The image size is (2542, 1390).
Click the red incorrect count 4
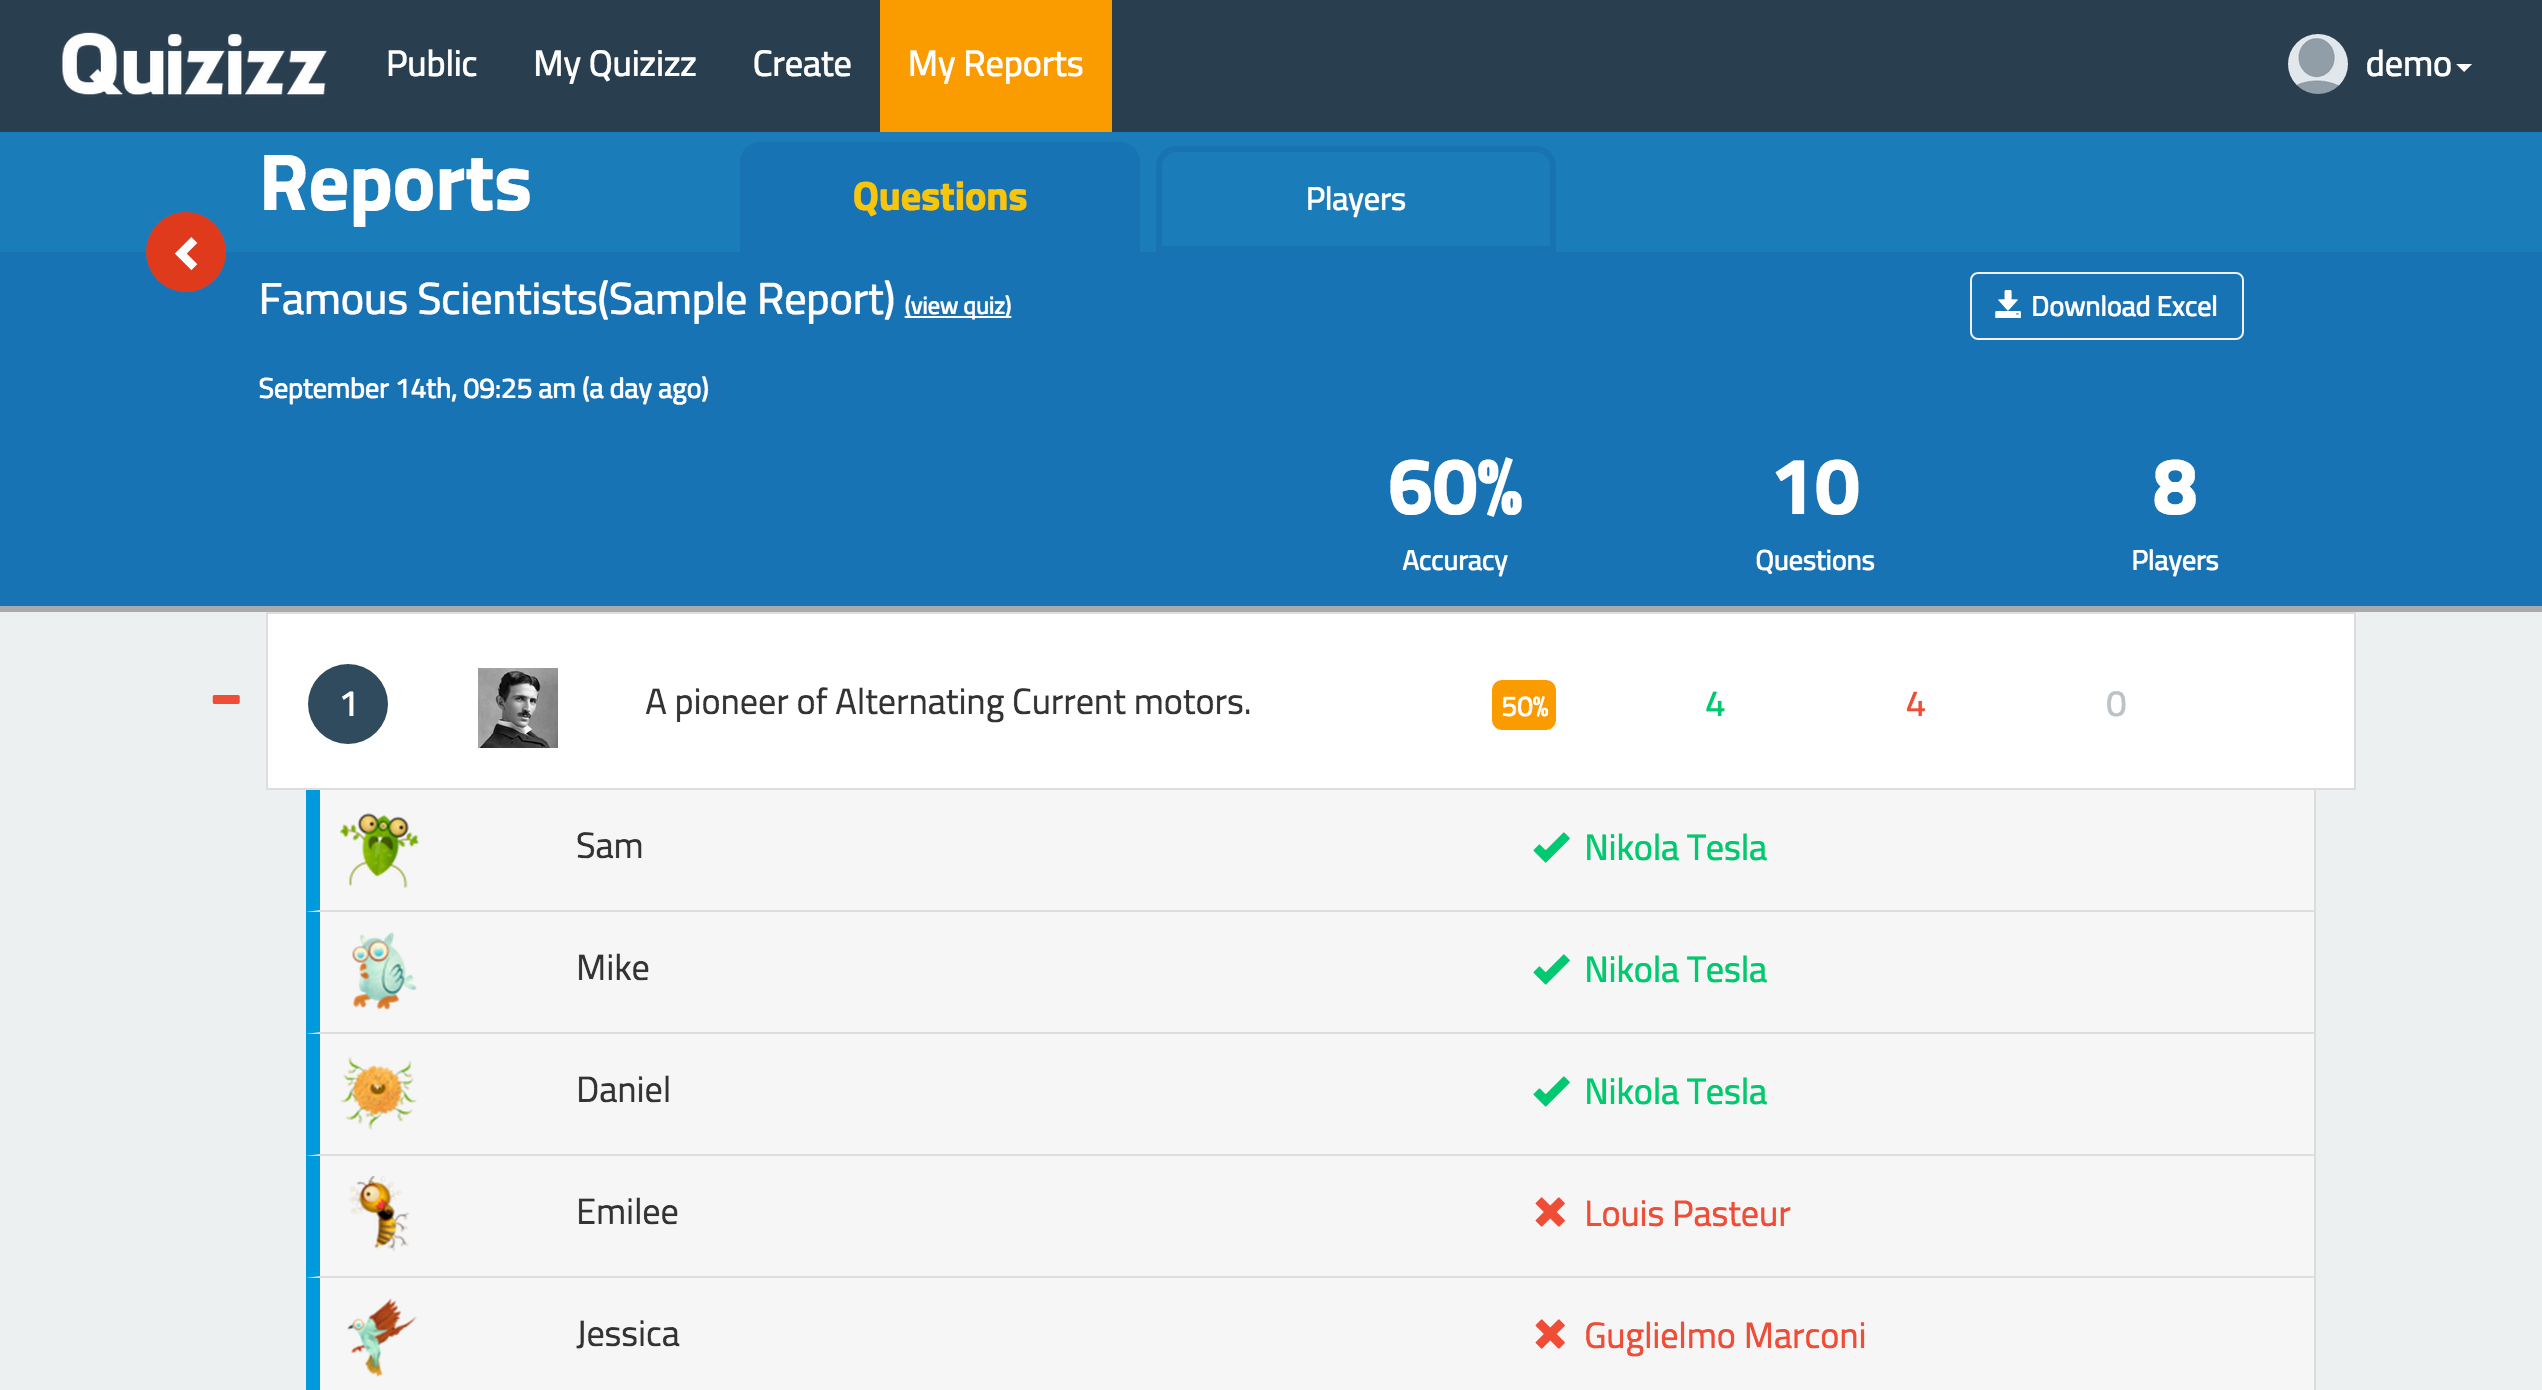point(1915,705)
